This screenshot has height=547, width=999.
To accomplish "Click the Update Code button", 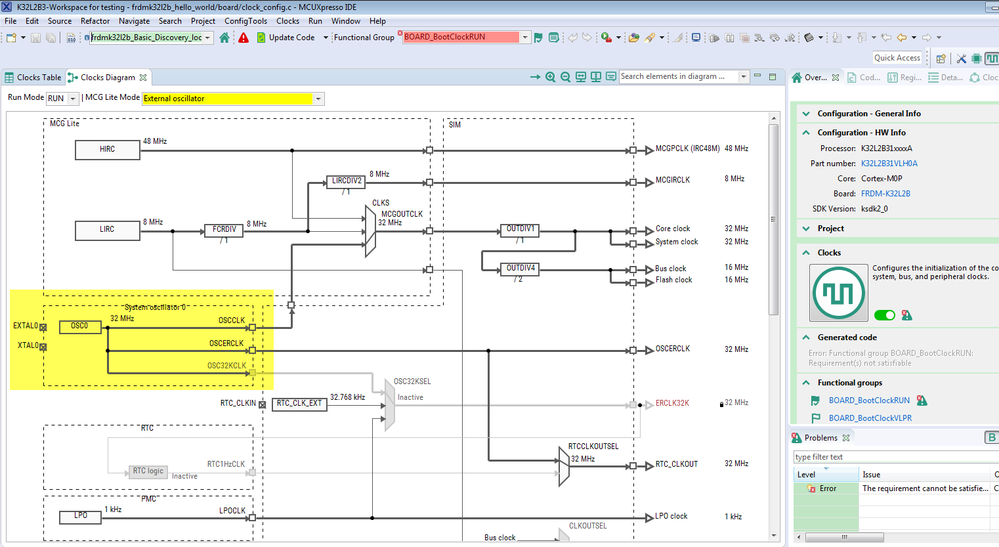I will 285,38.
